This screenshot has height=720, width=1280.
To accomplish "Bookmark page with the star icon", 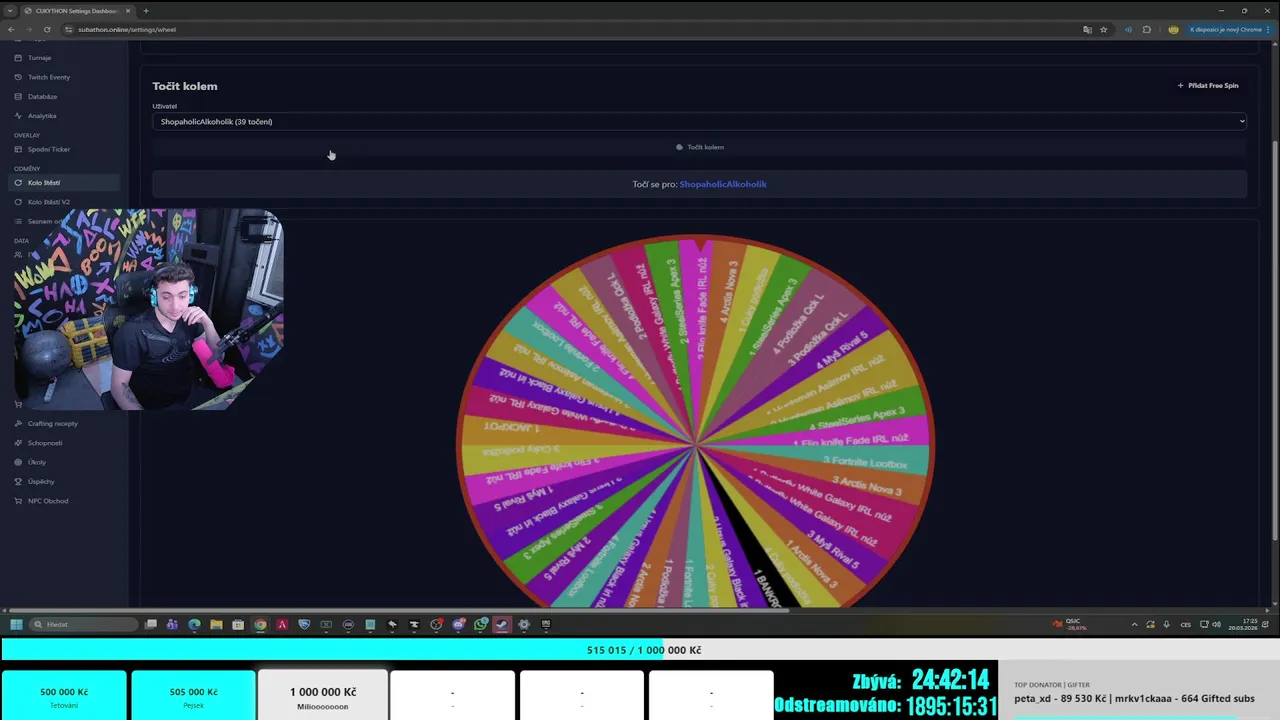I will [1103, 29].
